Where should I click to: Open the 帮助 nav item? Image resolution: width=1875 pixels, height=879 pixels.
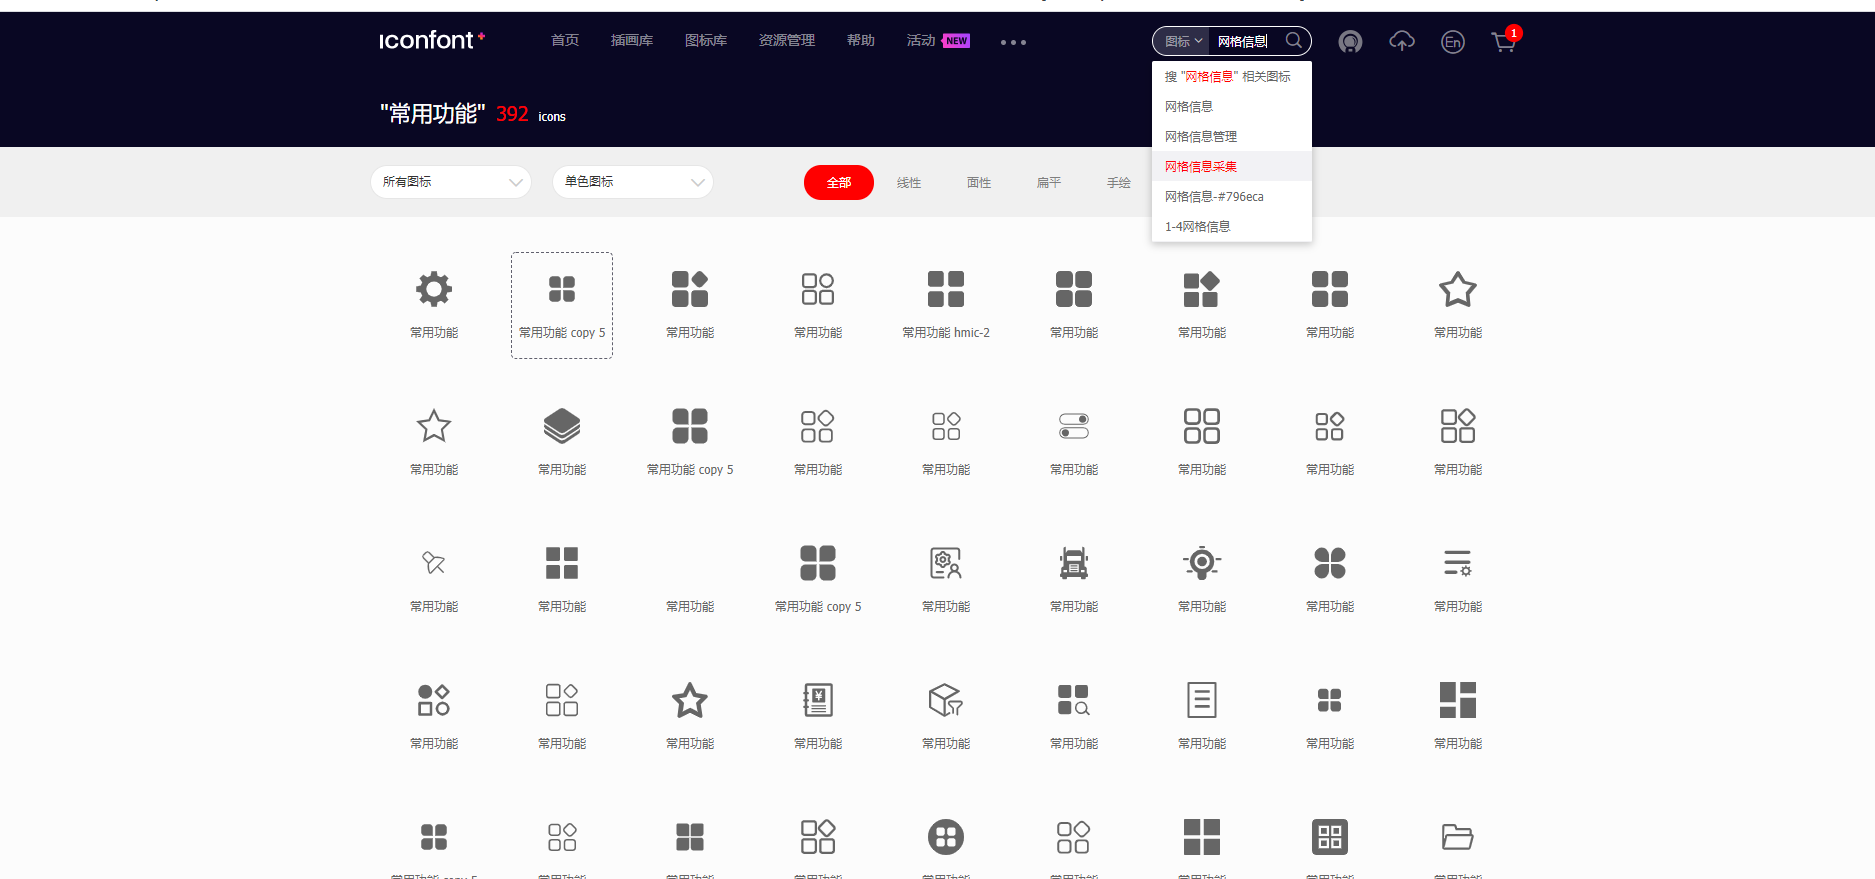pos(861,41)
